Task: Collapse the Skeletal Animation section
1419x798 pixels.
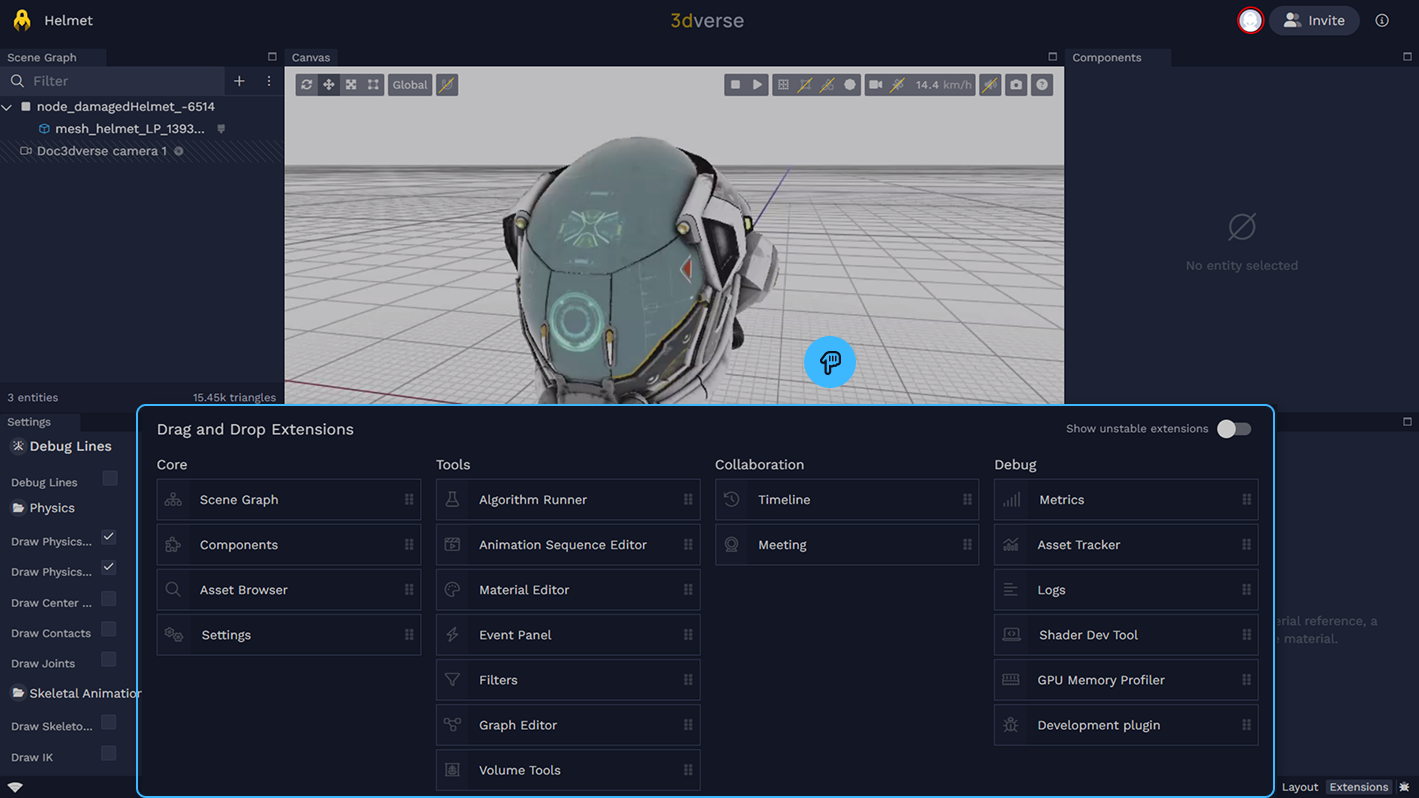Action: click(x=18, y=693)
